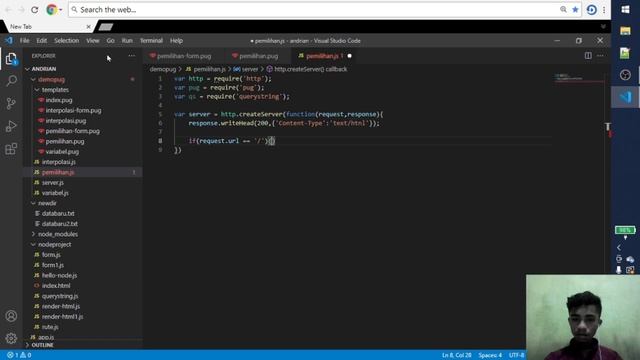Open the Extensions view

point(11,149)
